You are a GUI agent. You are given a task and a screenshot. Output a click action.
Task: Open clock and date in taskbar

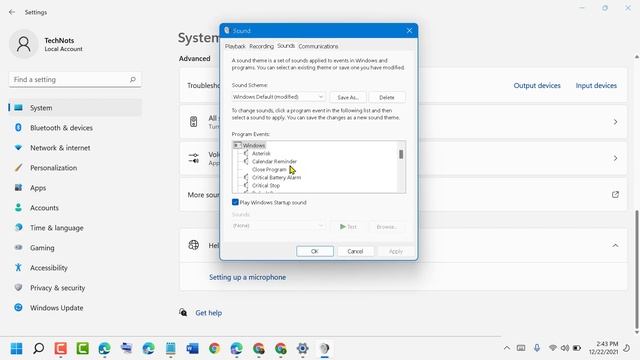[603, 348]
